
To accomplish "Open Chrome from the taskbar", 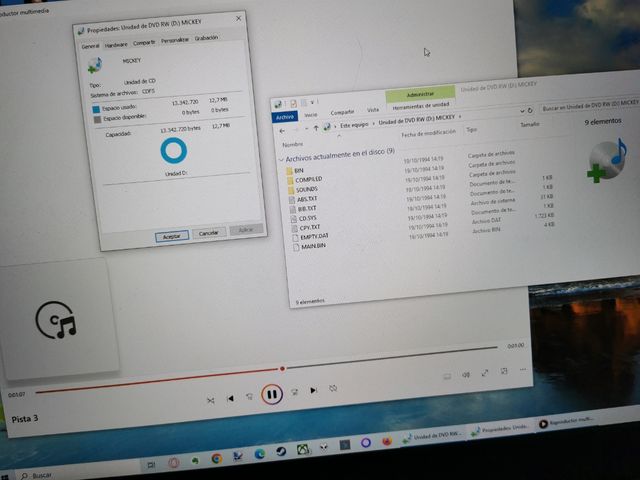I will (217, 458).
